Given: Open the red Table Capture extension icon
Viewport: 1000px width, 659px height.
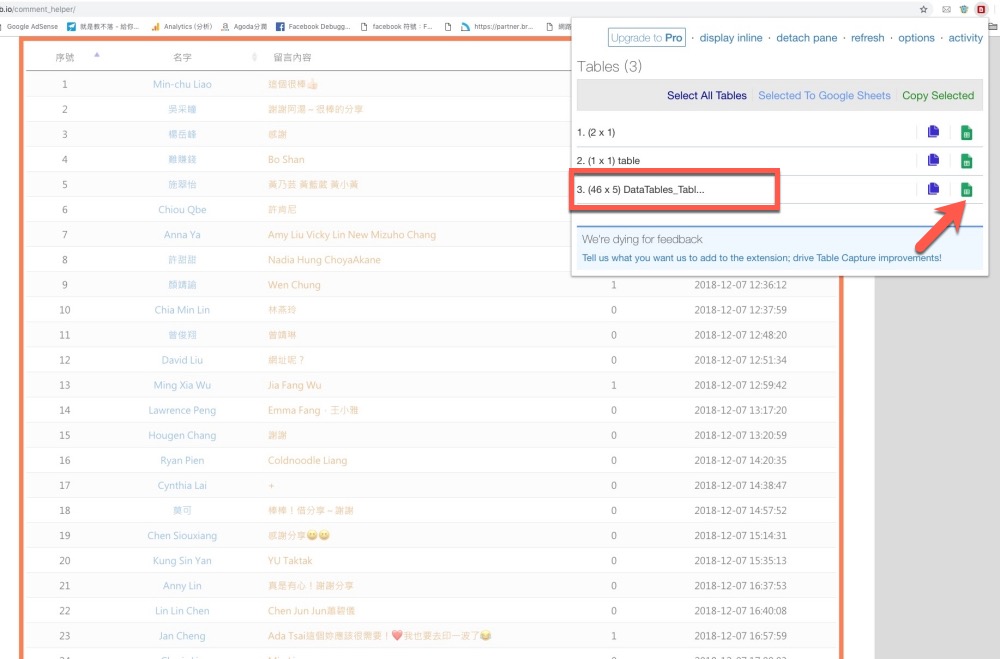Looking at the screenshot, I should click(x=982, y=9).
